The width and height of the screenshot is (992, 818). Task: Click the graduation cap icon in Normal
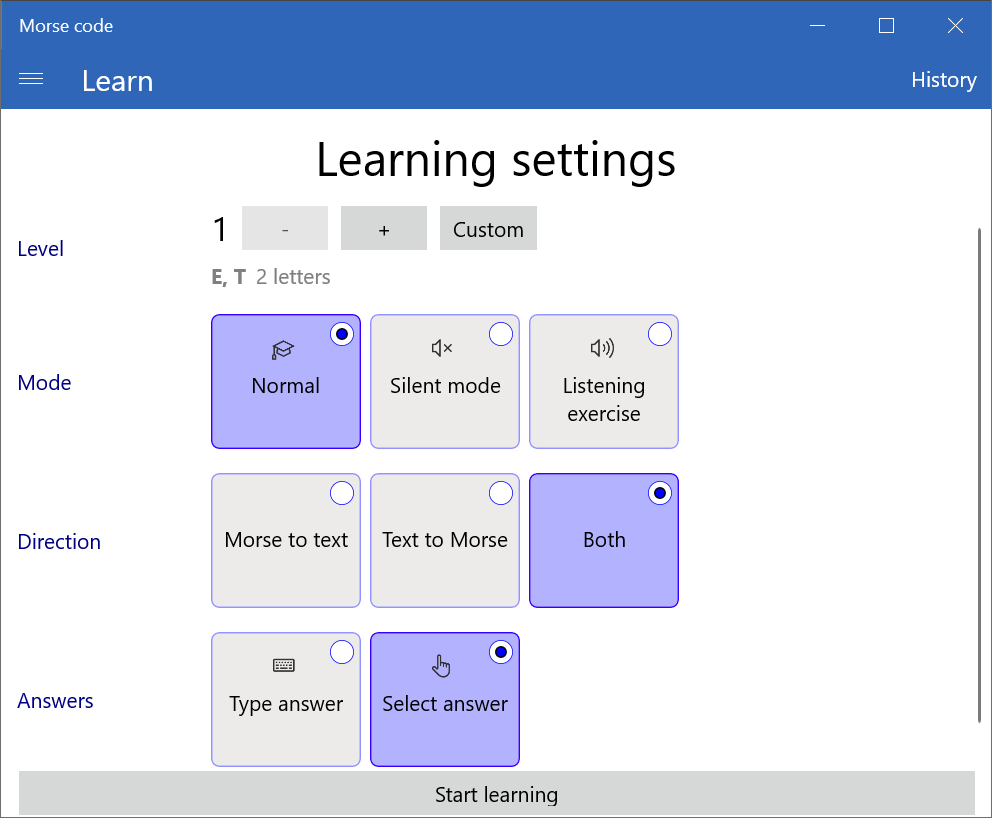[x=284, y=349]
